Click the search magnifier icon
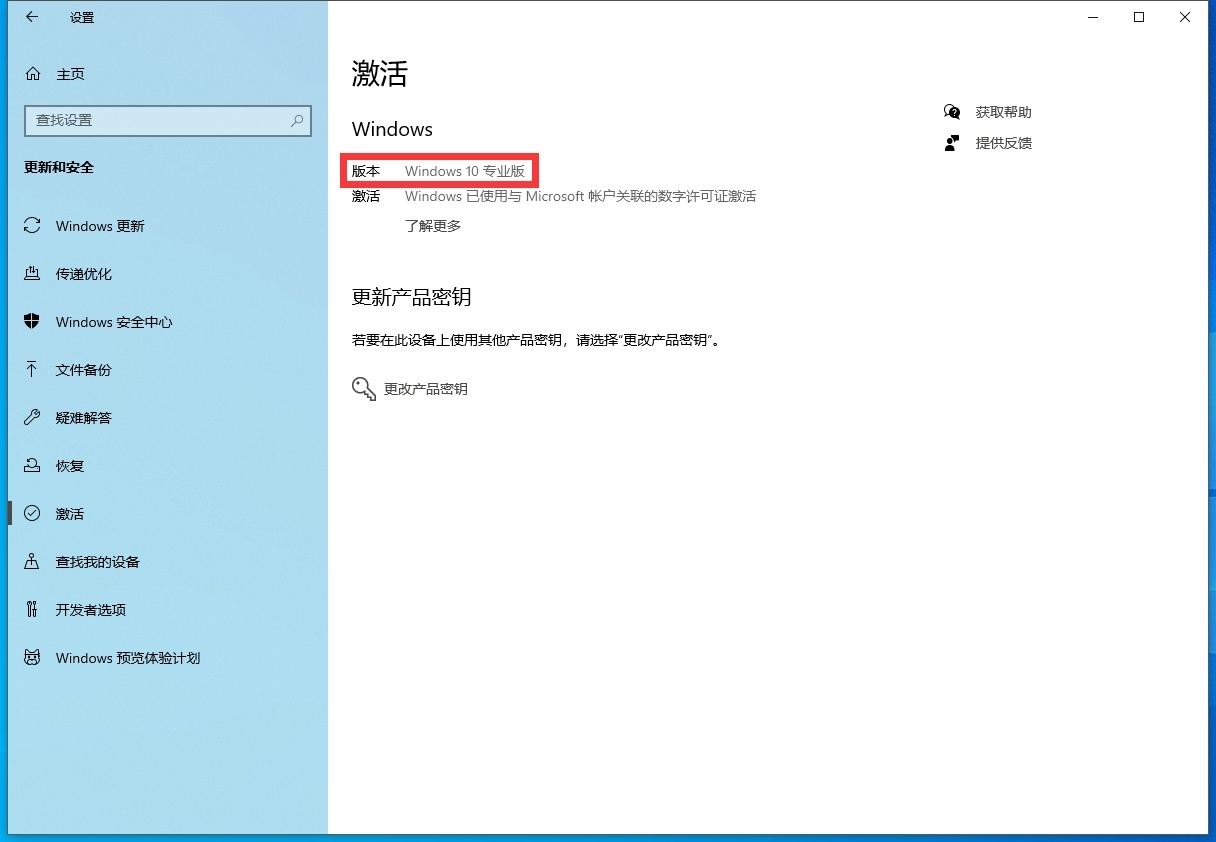 click(297, 120)
